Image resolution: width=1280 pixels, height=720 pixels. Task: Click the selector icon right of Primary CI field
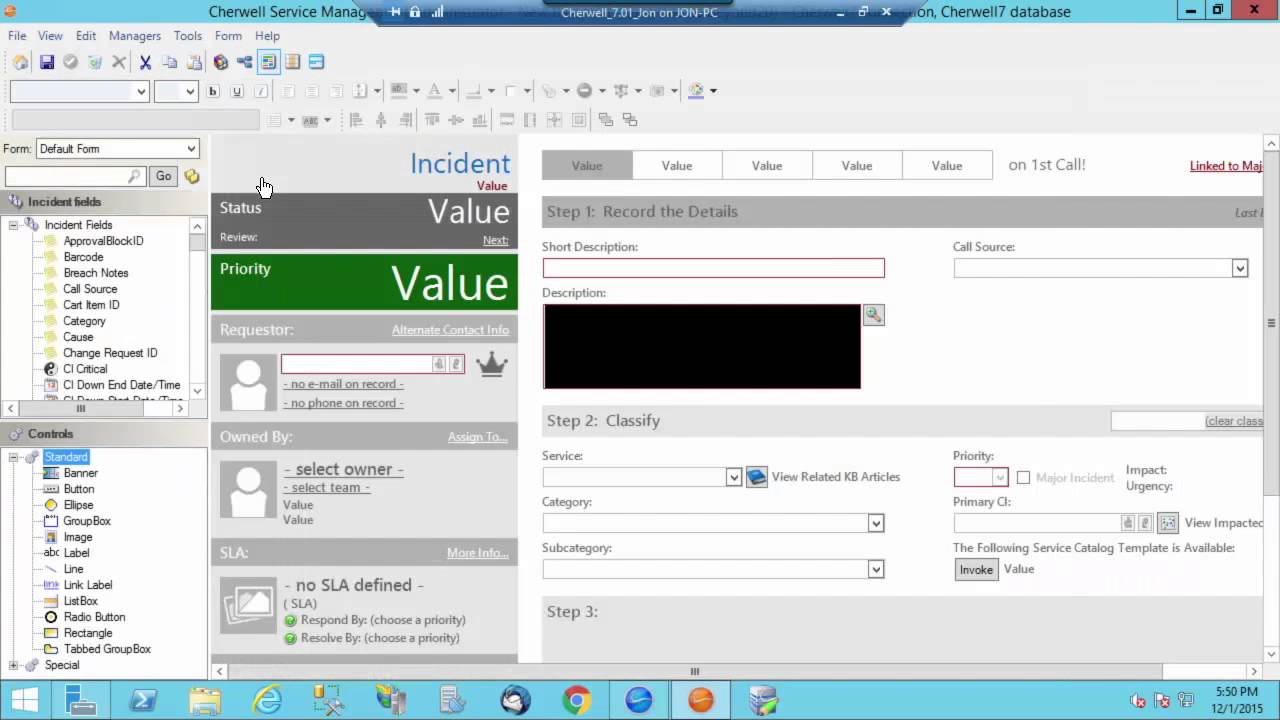[1167, 523]
